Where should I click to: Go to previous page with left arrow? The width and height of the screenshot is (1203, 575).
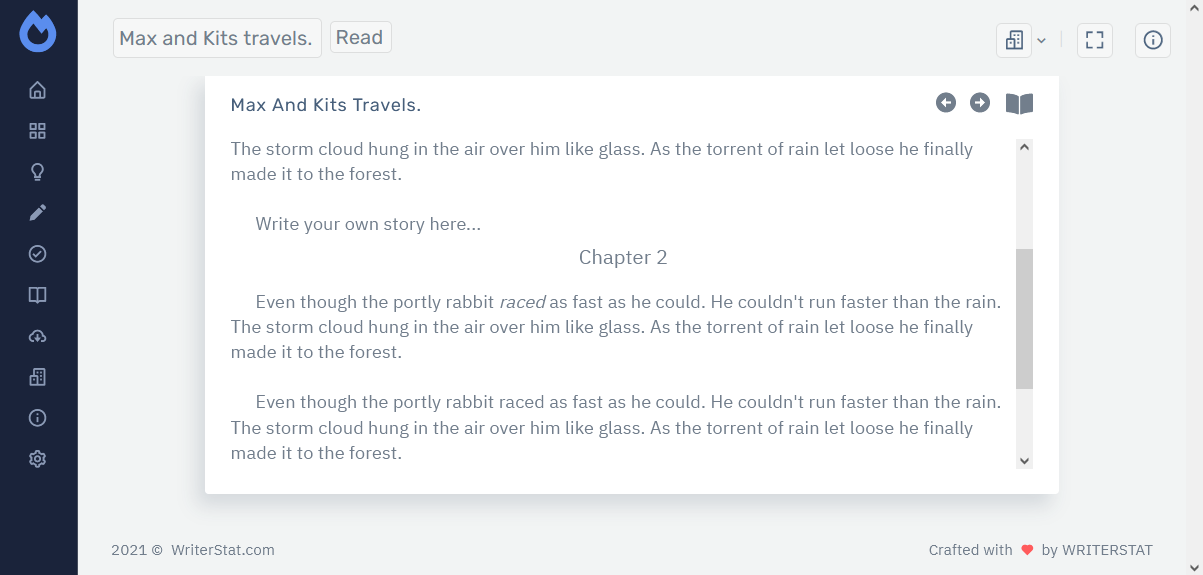coord(946,103)
